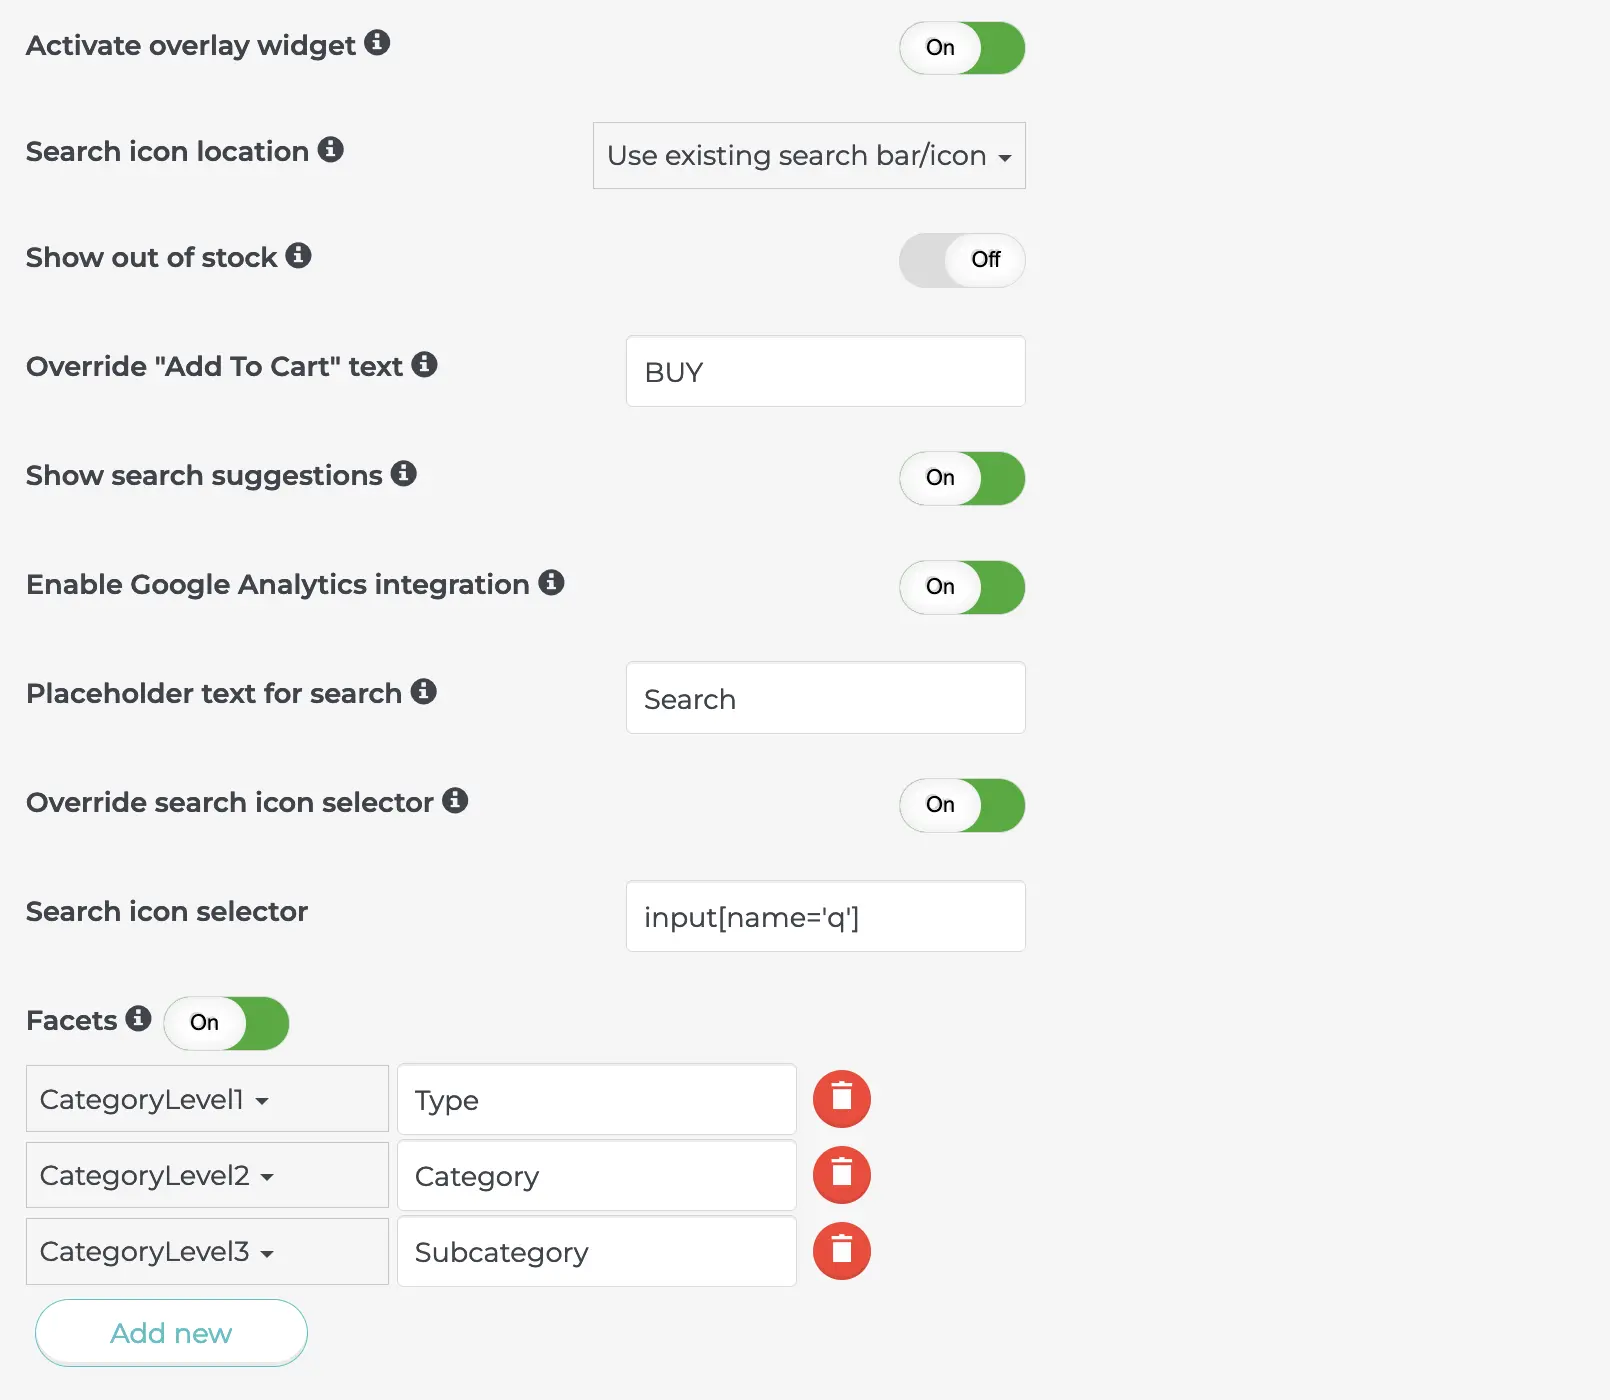Open the CategoryLevel3 dropdown

[207, 1251]
